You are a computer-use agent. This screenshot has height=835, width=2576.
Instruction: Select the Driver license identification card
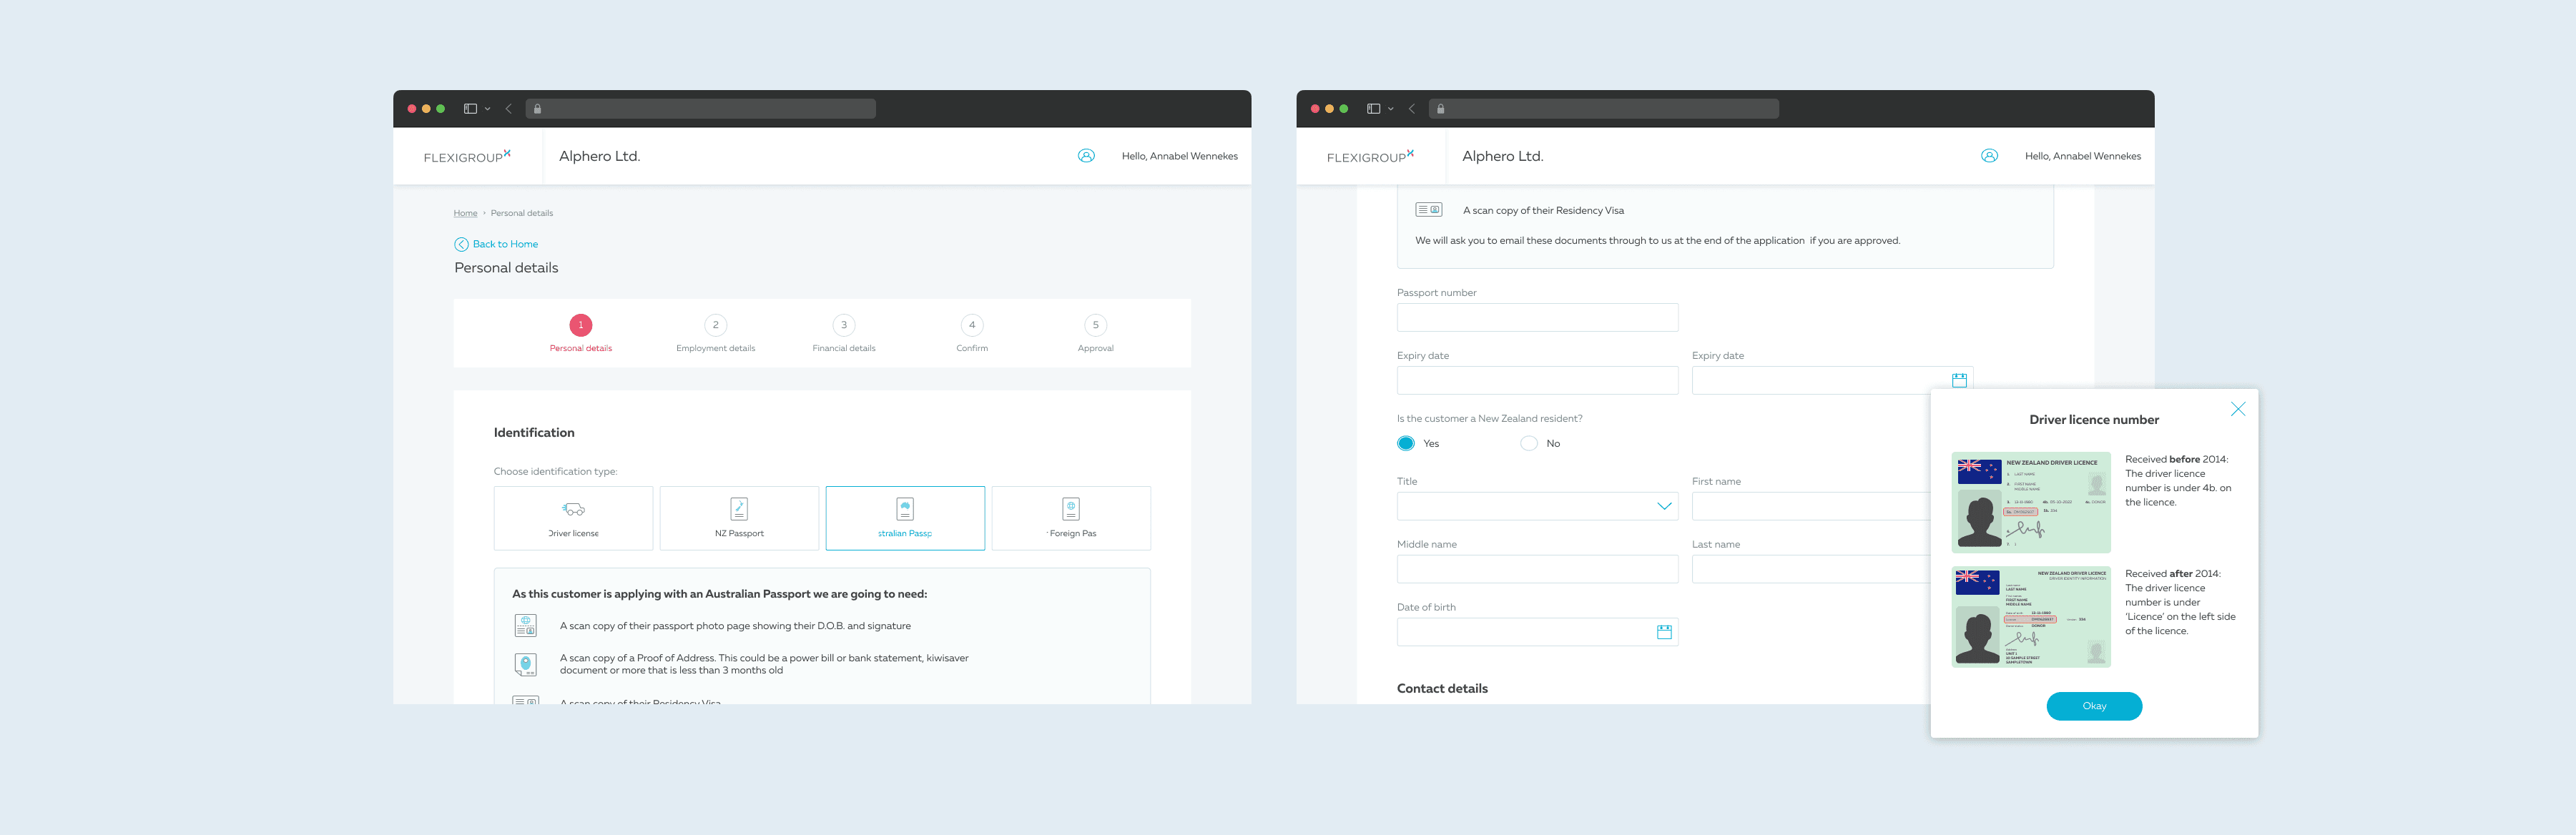pos(573,518)
